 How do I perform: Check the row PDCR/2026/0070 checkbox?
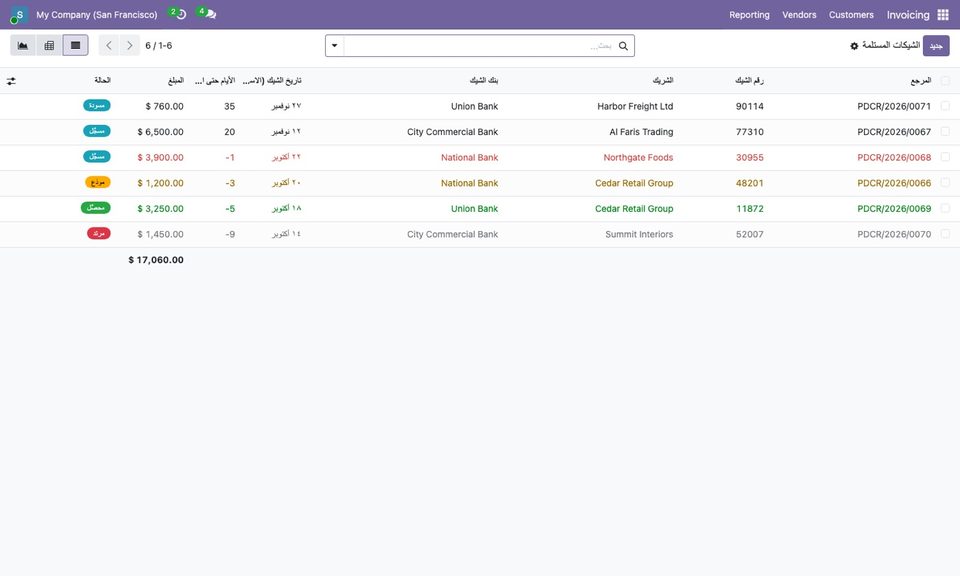tap(945, 234)
